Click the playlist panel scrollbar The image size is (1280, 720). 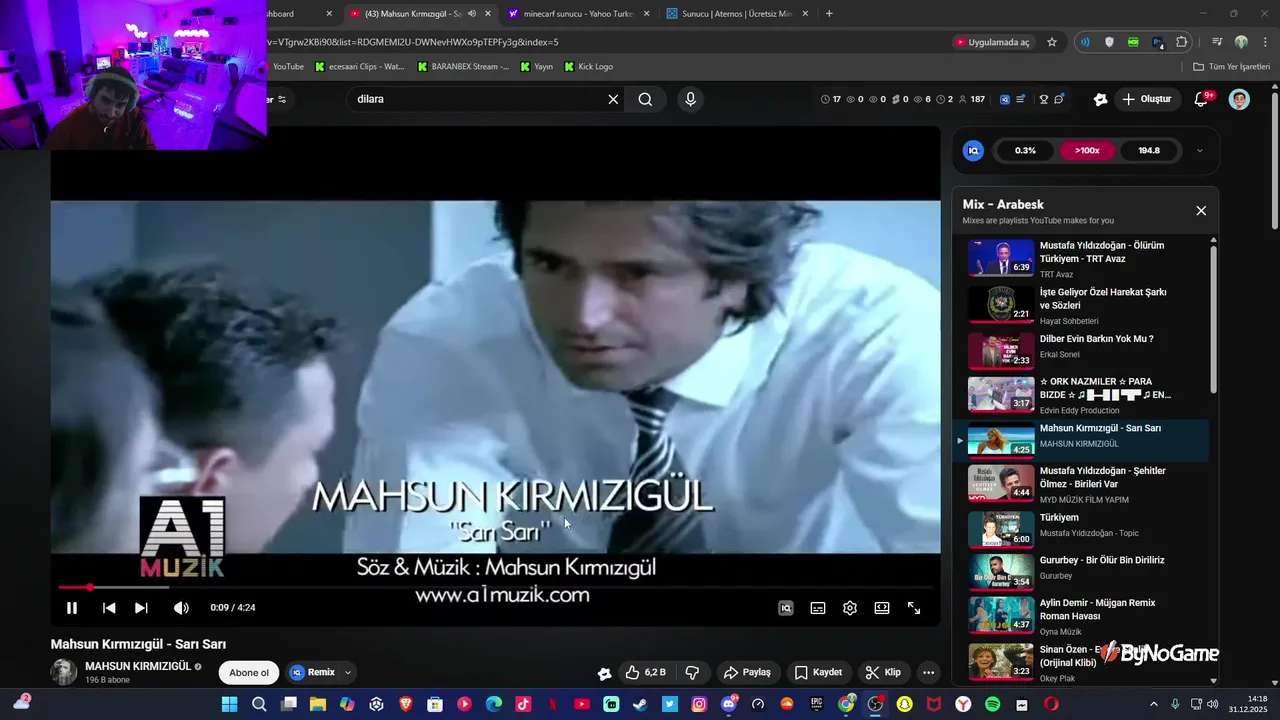1214,320
